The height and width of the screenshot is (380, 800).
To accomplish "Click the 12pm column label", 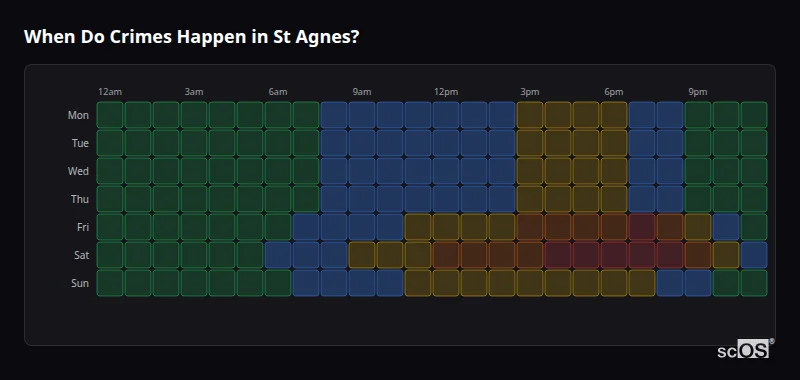I will [x=446, y=92].
